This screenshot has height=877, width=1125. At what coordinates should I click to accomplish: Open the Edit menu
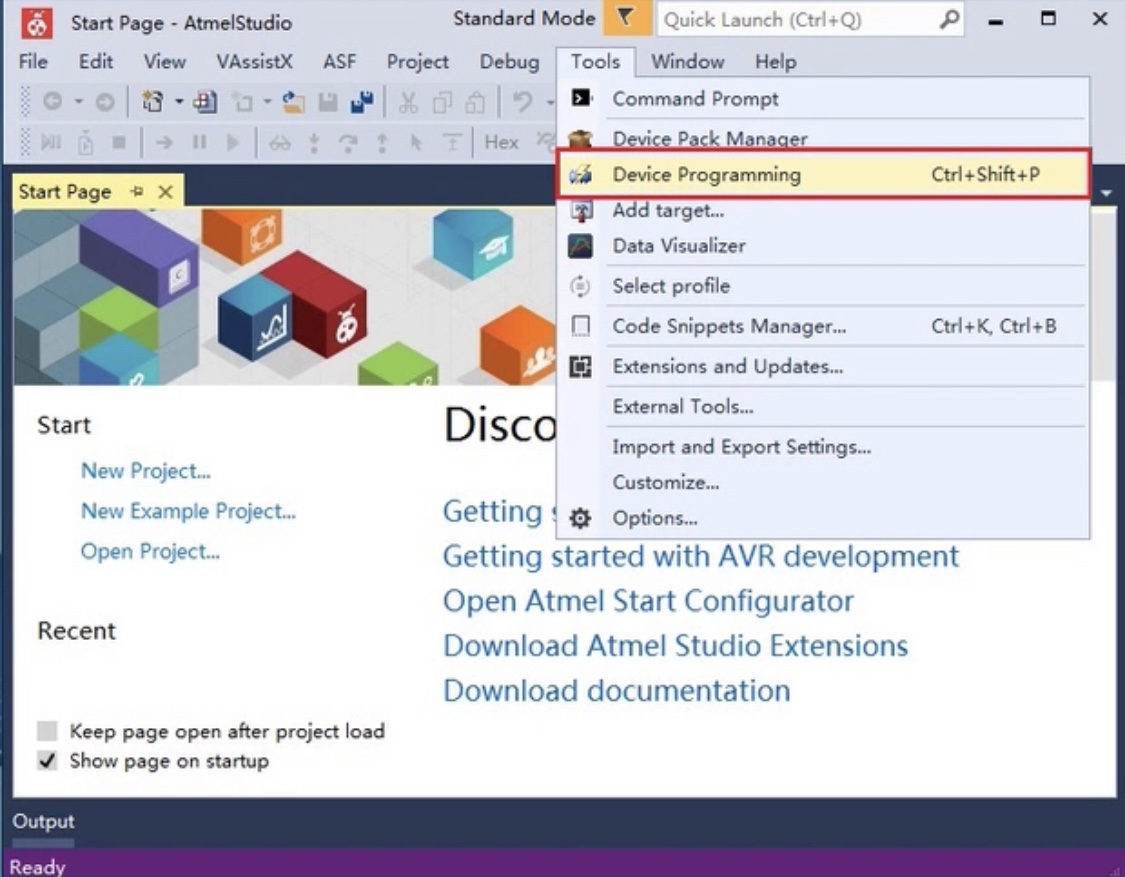(95, 62)
